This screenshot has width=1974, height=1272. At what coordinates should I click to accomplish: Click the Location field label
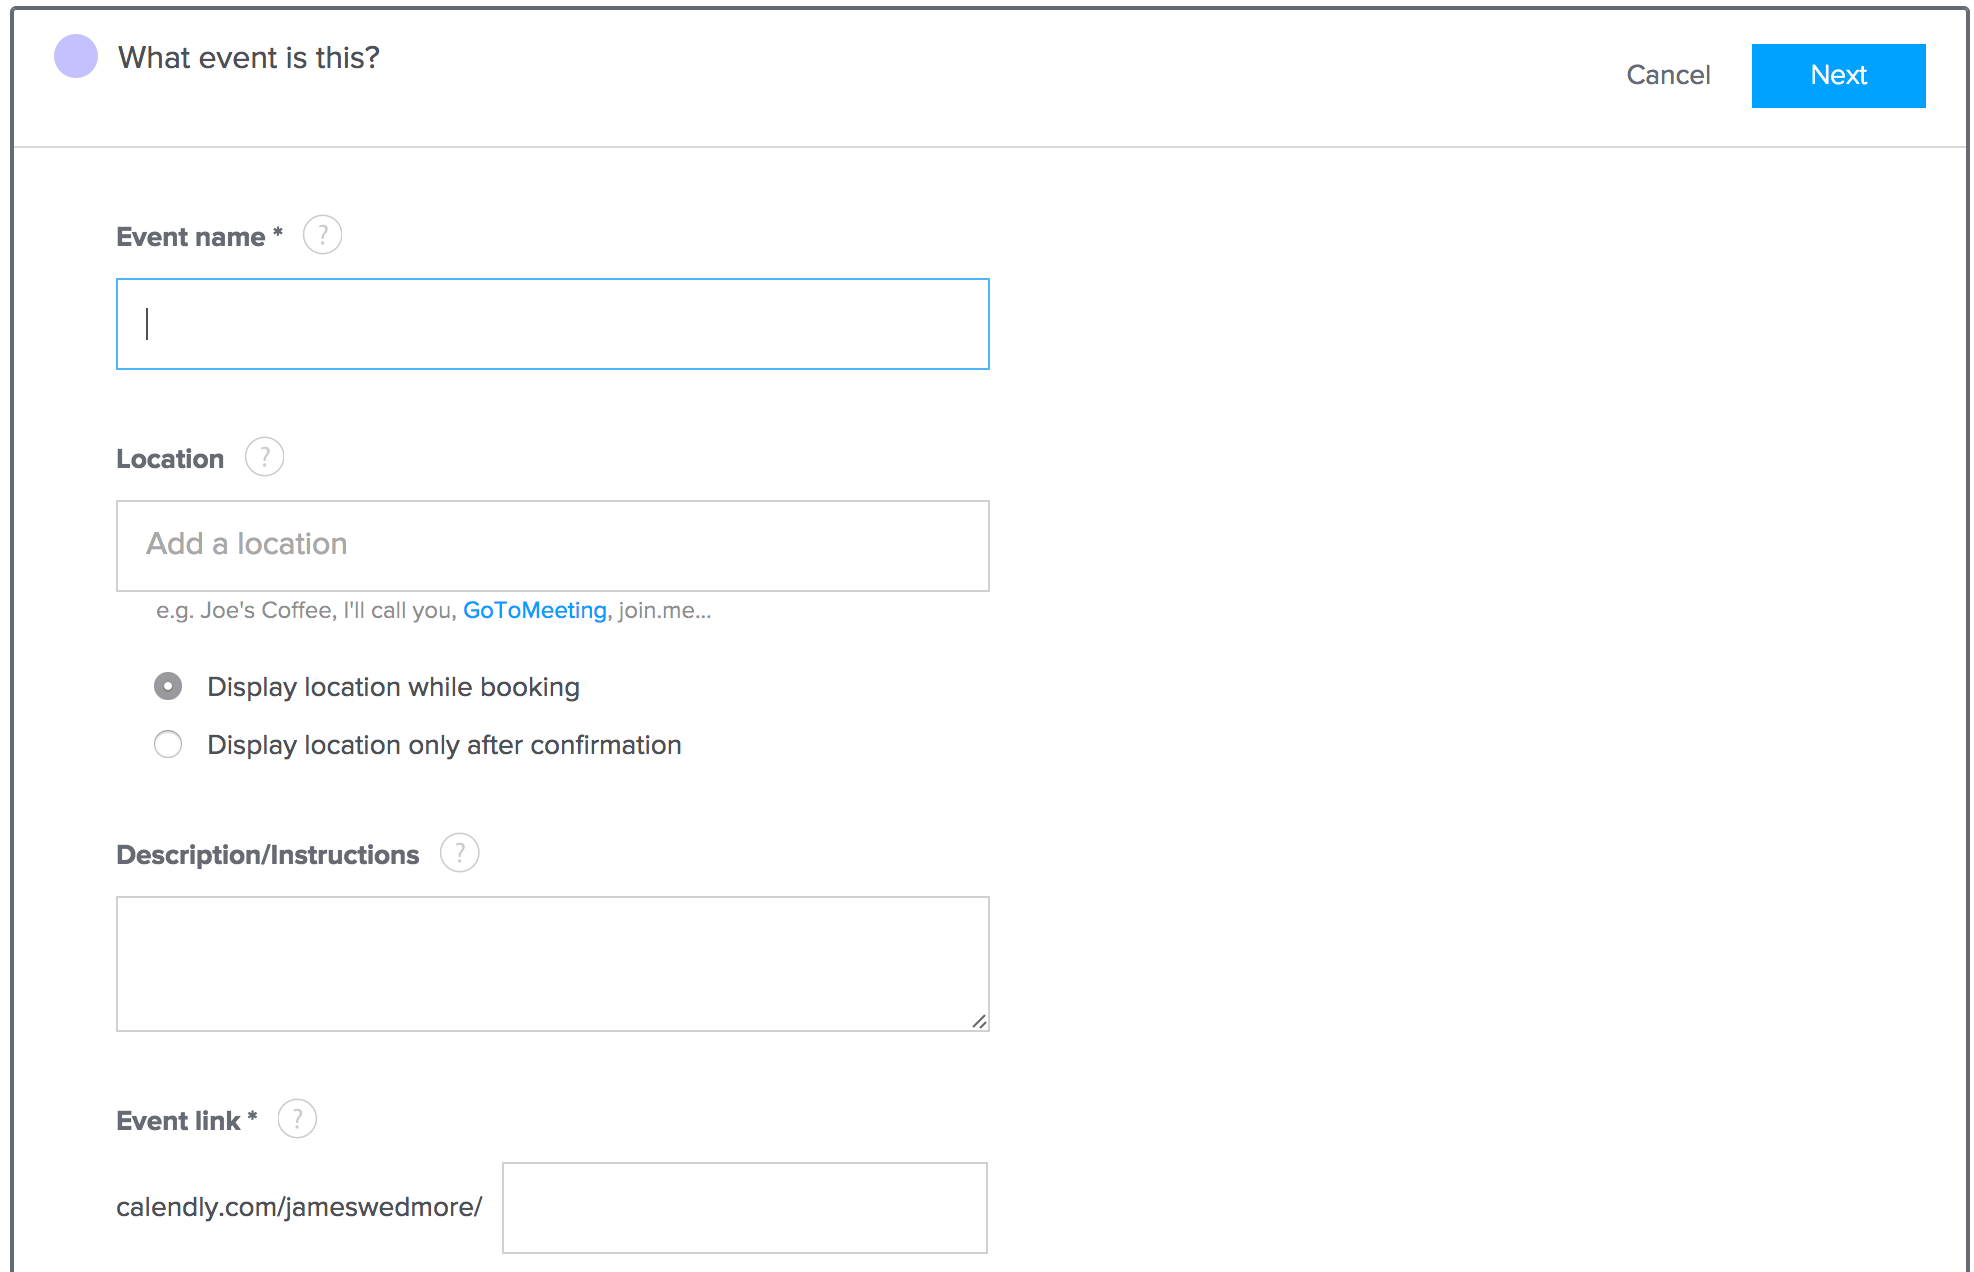(x=170, y=459)
